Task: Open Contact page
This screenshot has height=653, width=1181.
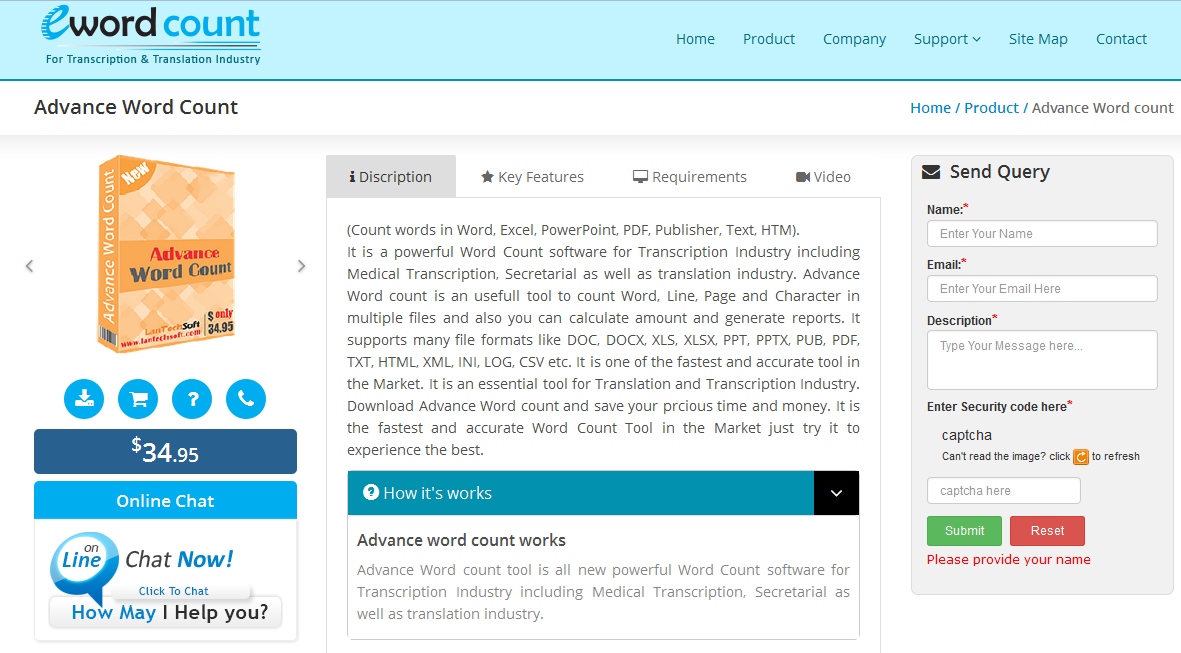Action: (1121, 39)
